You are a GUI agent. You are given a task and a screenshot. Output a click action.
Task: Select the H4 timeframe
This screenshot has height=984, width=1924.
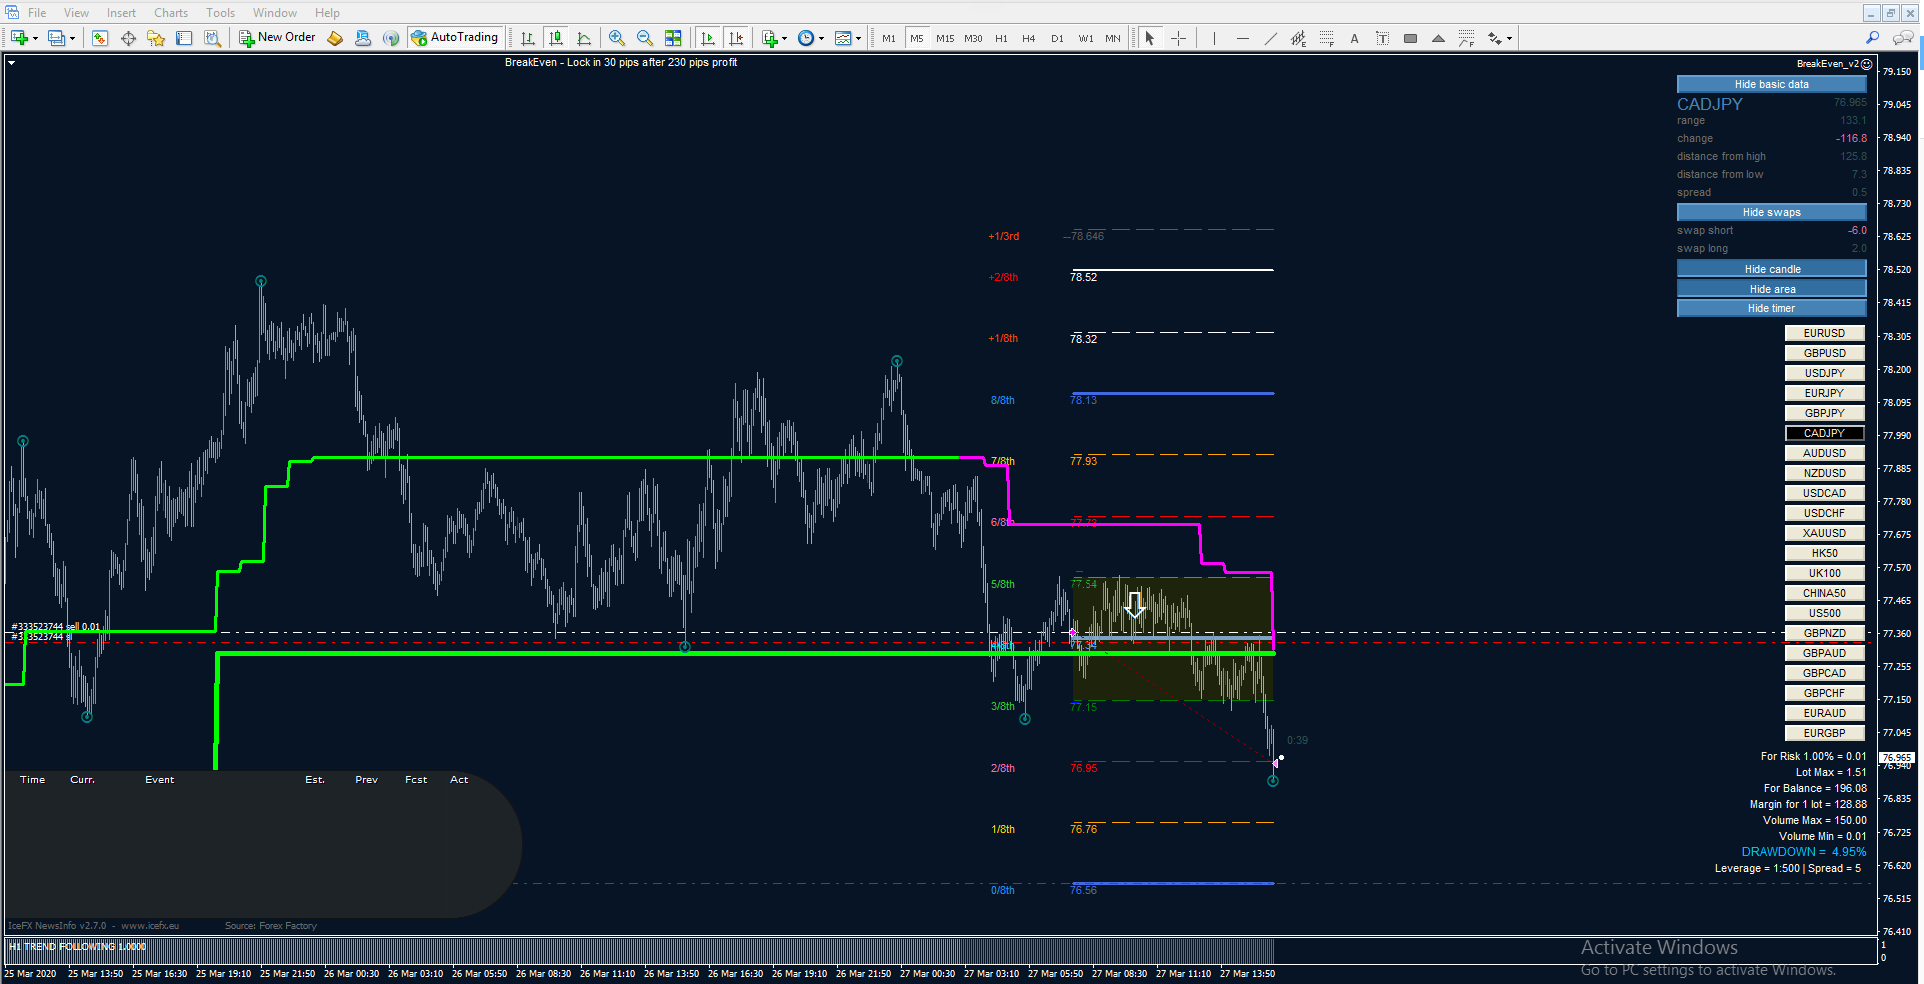1029,38
